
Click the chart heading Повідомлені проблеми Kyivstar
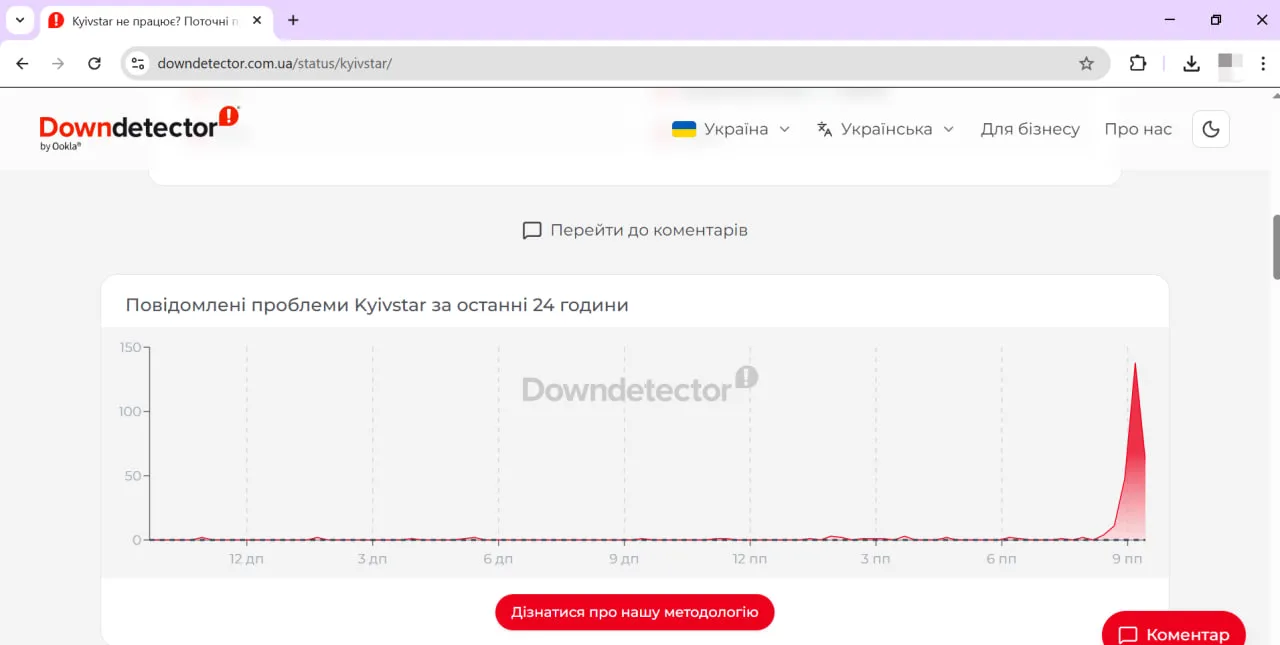point(377,305)
